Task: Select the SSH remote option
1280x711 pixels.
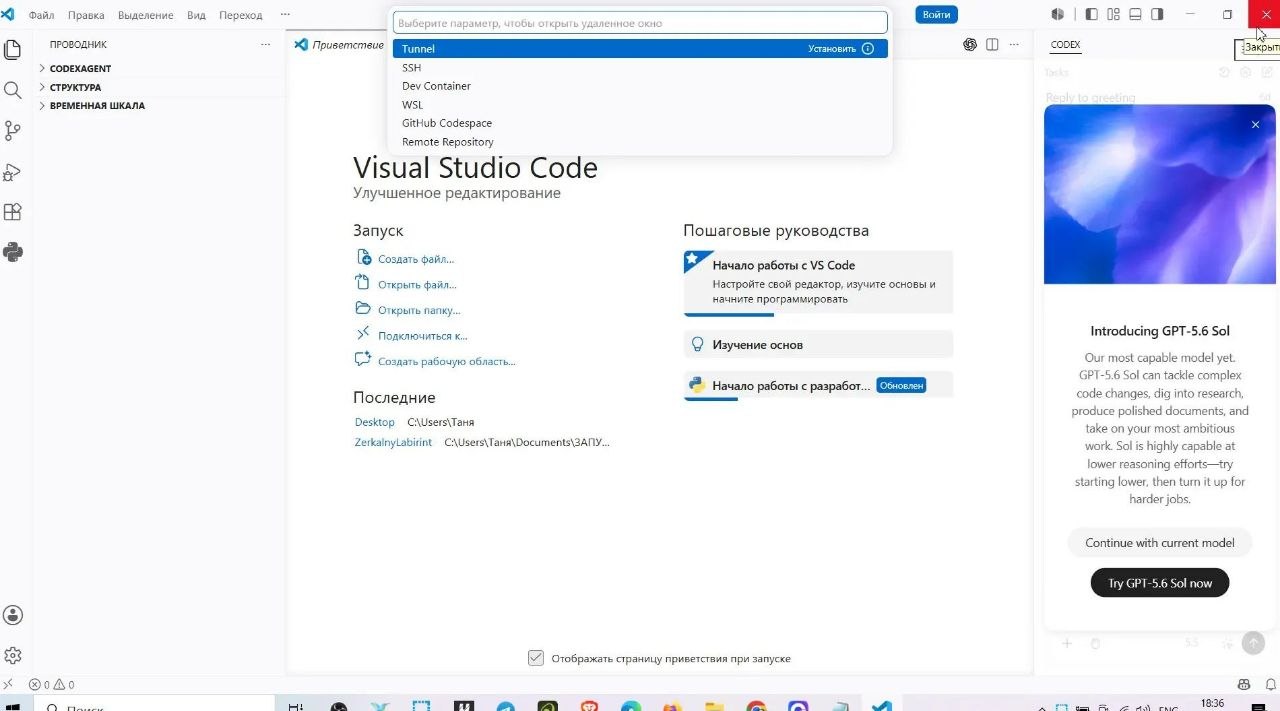Action: [640, 67]
